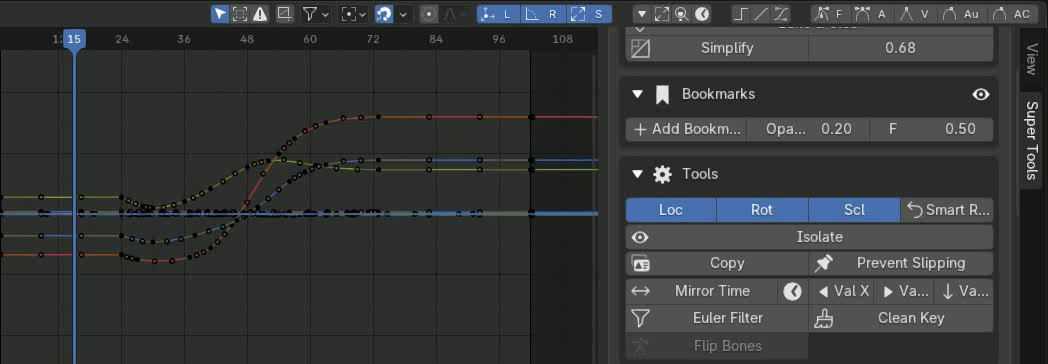Click the Simplify button
1048x364 pixels.
tap(717, 48)
